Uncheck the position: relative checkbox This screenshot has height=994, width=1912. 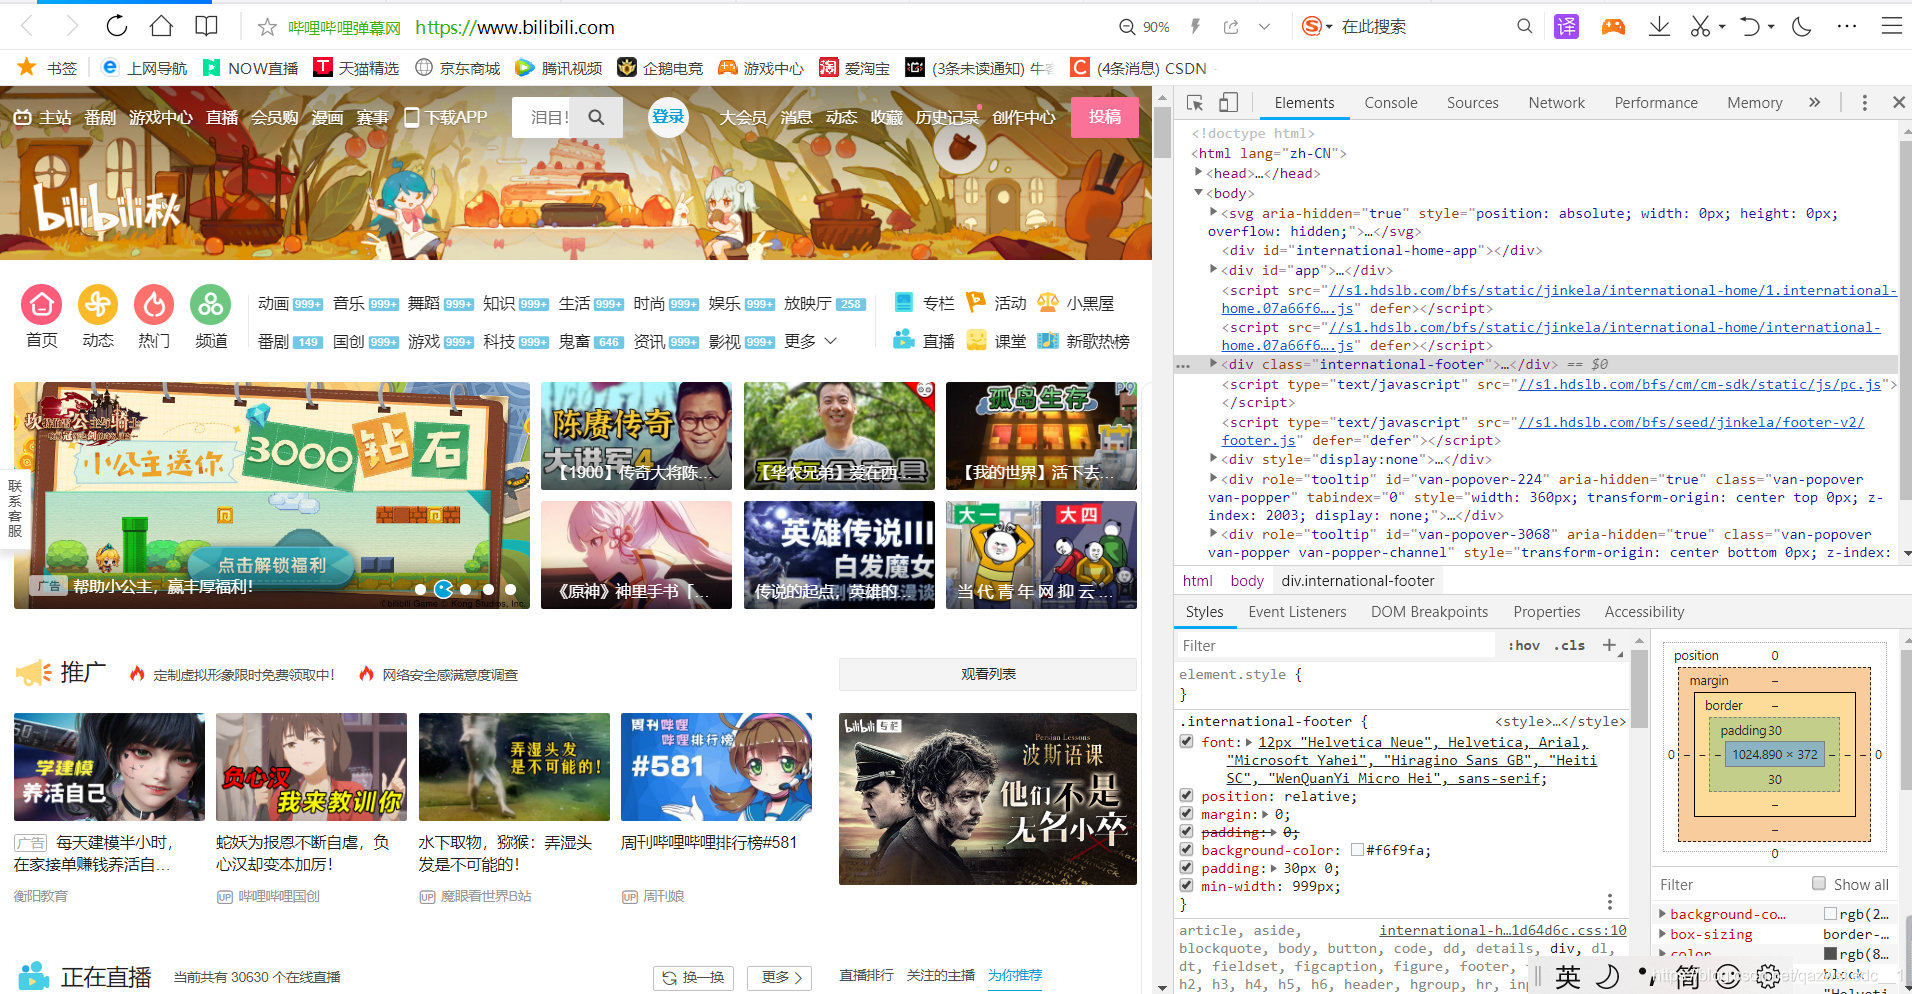[x=1186, y=795]
